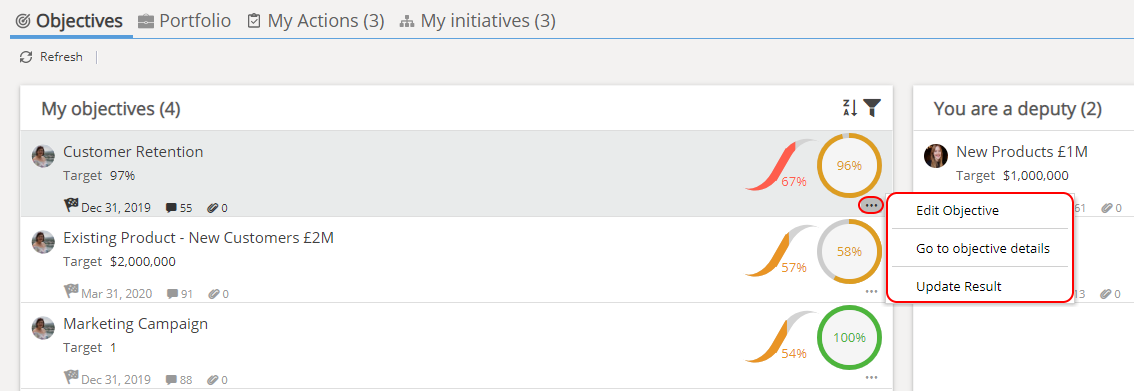Click the flag date icon for Marketing Campaign
This screenshot has width=1134, height=391.
[71, 378]
